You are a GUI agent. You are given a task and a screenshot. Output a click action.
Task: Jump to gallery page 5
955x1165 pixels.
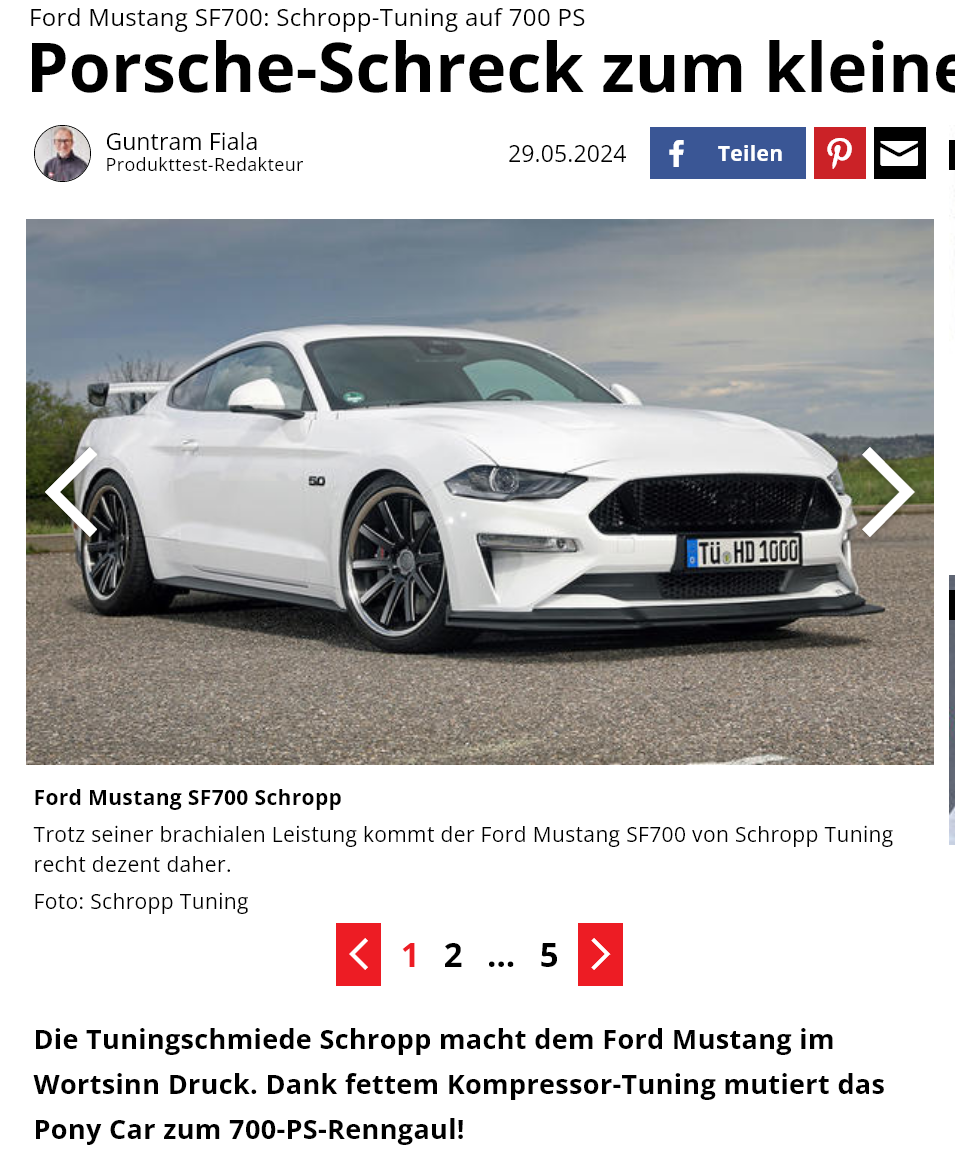click(x=548, y=955)
